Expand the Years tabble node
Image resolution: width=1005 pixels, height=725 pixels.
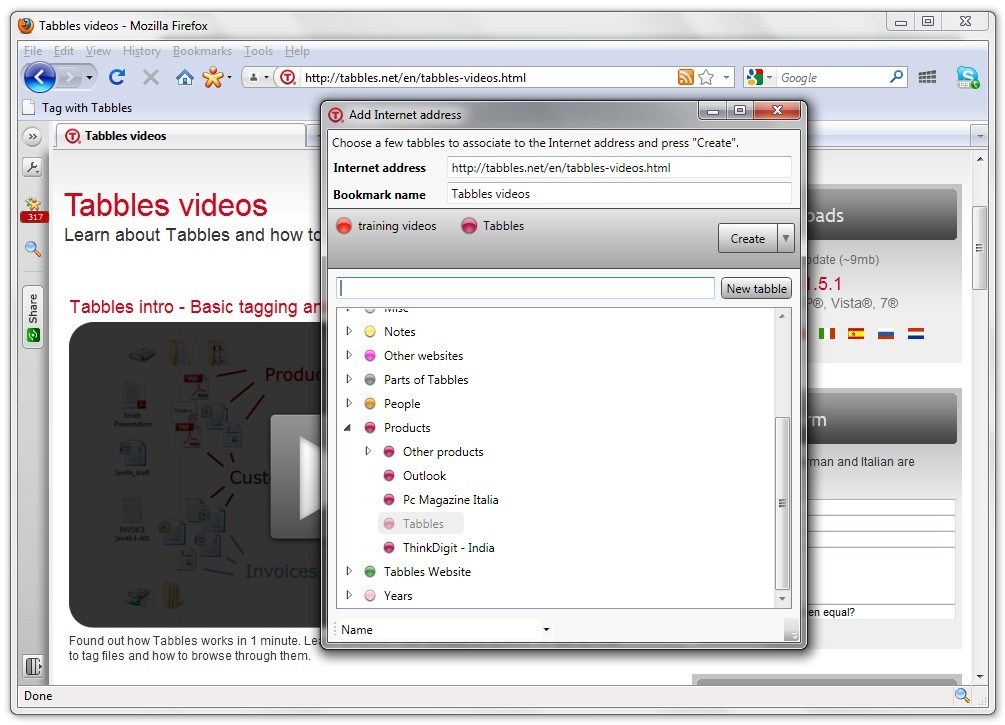point(349,596)
